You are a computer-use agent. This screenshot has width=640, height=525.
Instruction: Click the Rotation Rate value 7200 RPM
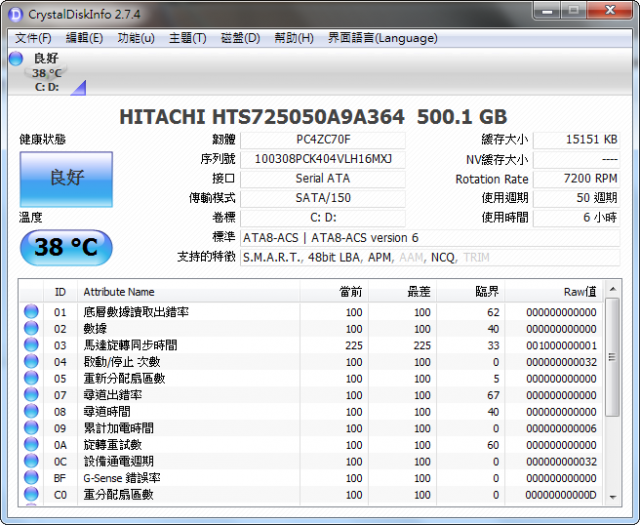coord(577,178)
